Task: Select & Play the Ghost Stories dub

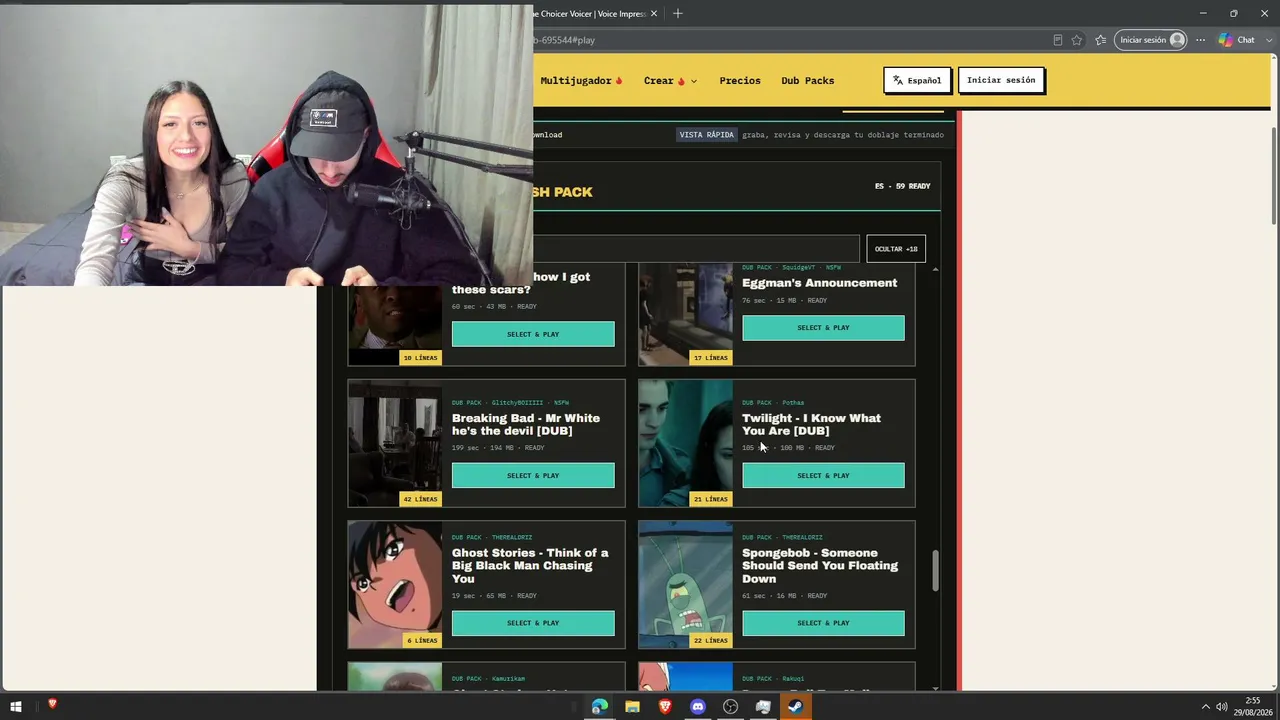Action: (x=533, y=623)
